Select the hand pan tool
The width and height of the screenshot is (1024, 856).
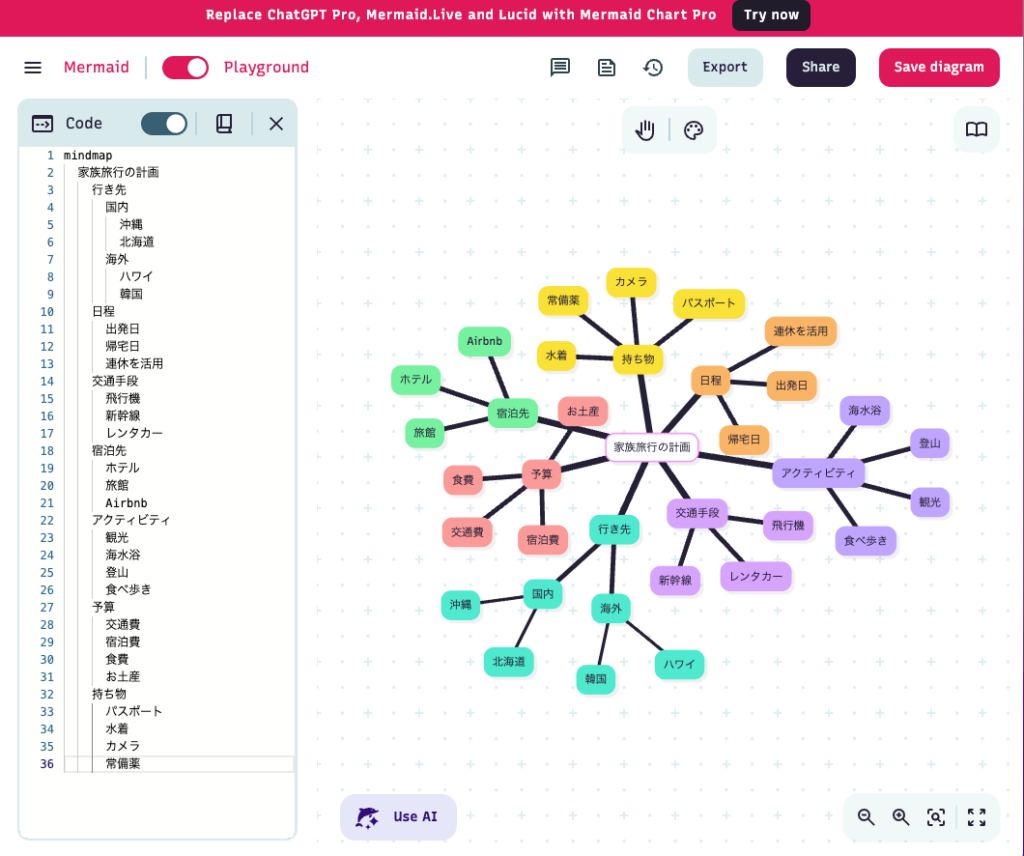[x=645, y=130]
